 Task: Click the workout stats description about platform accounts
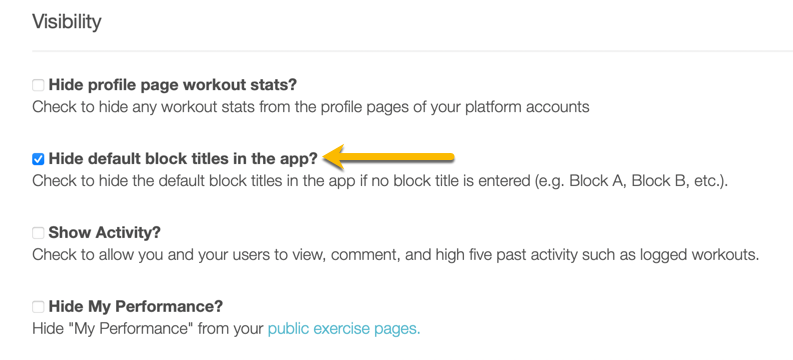coord(311,107)
